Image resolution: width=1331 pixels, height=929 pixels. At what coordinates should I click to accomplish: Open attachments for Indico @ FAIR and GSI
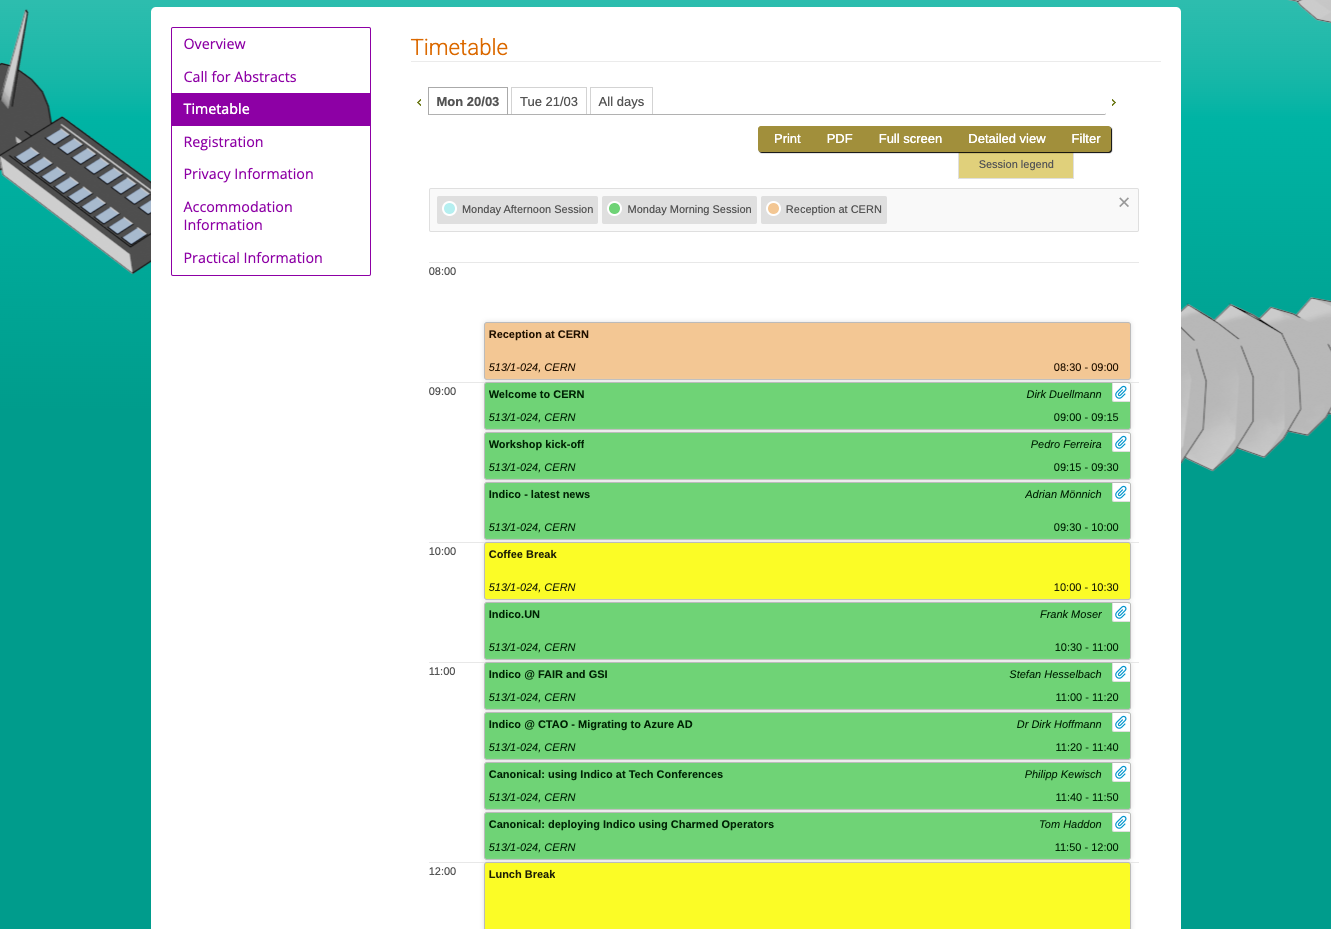[1121, 673]
